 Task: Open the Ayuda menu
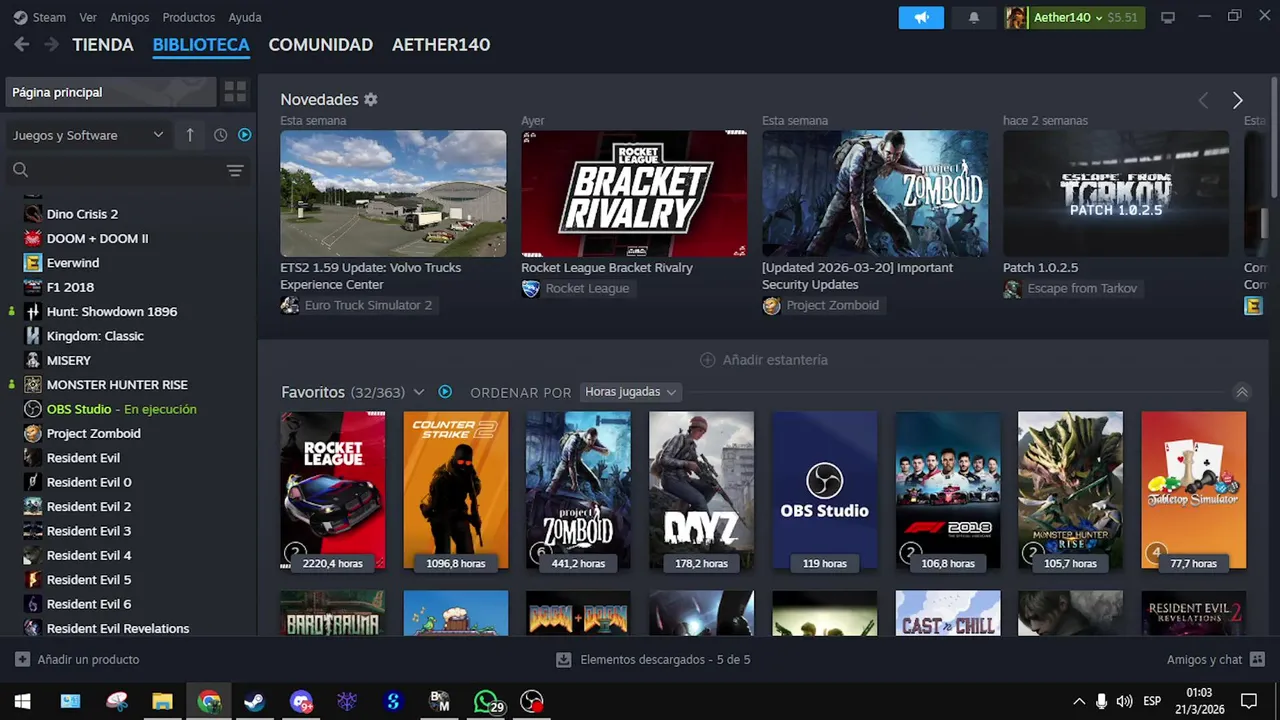tap(245, 17)
